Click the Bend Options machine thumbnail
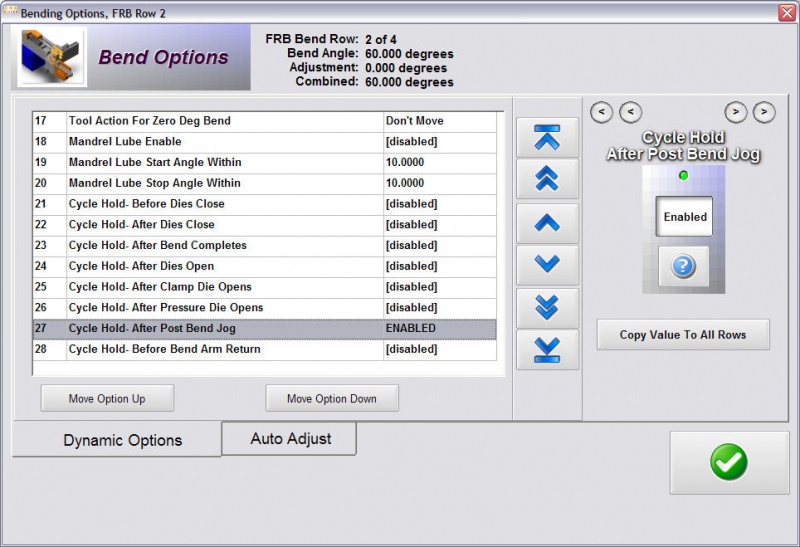This screenshot has height=547, width=800. point(52,57)
